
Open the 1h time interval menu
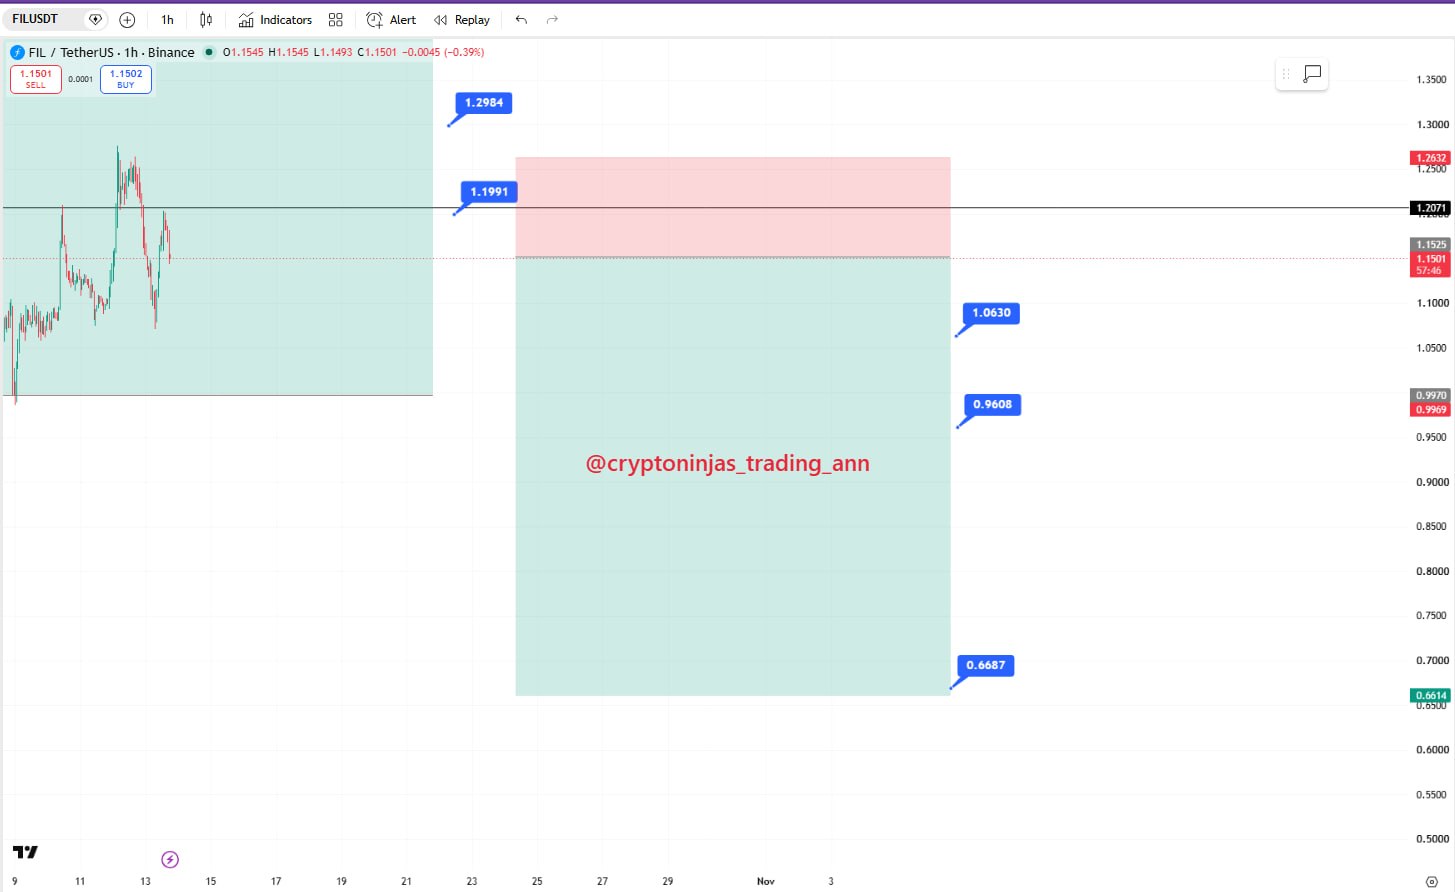pos(167,20)
